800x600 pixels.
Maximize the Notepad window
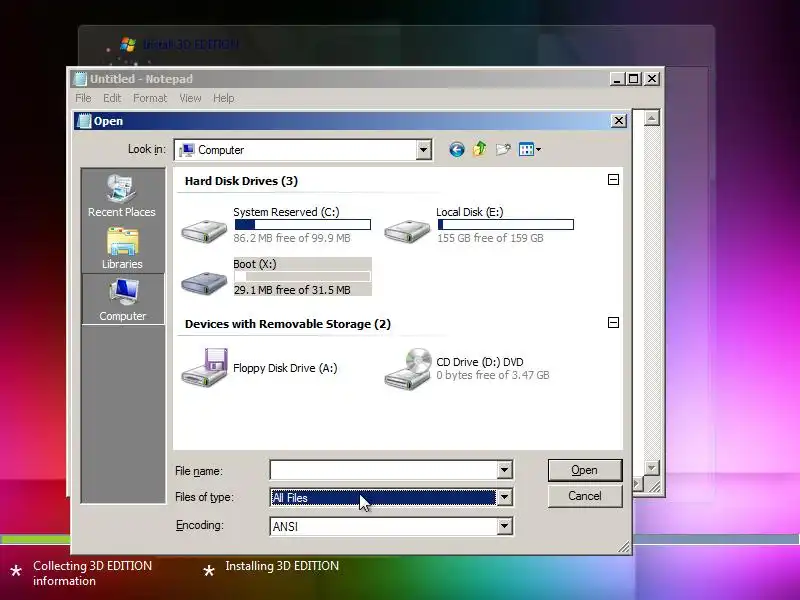coord(634,79)
